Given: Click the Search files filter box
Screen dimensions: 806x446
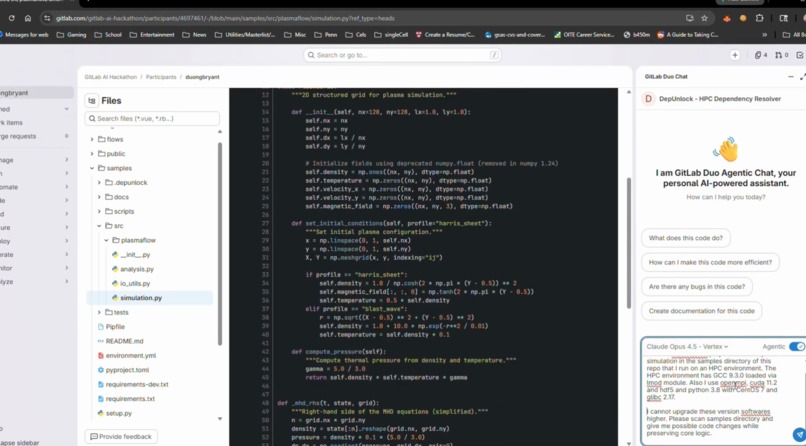Looking at the screenshot, I should pos(152,118).
